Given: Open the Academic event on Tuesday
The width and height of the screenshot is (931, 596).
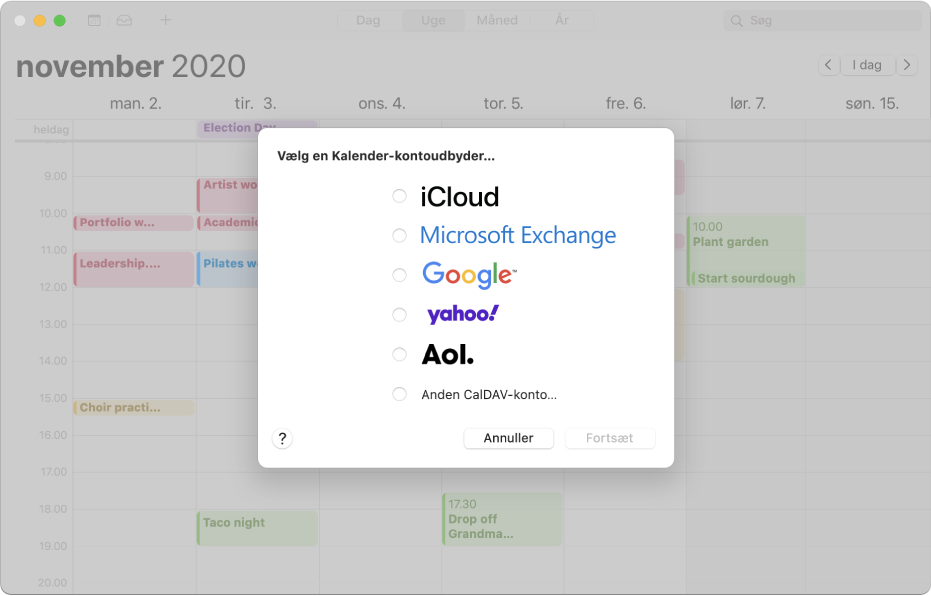Looking at the screenshot, I should 228,223.
